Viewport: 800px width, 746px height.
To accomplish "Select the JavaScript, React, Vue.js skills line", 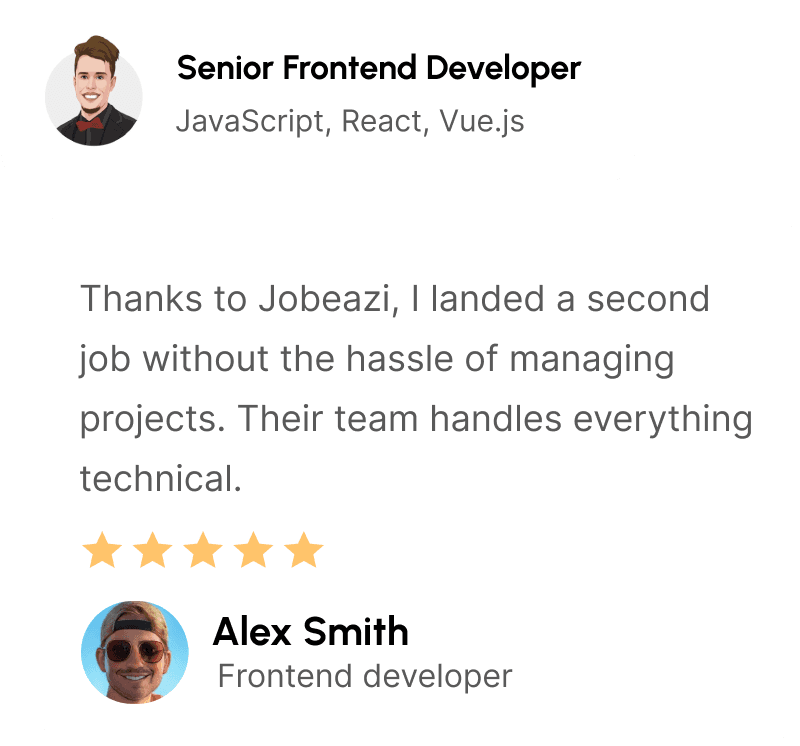I will pyautogui.click(x=350, y=122).
